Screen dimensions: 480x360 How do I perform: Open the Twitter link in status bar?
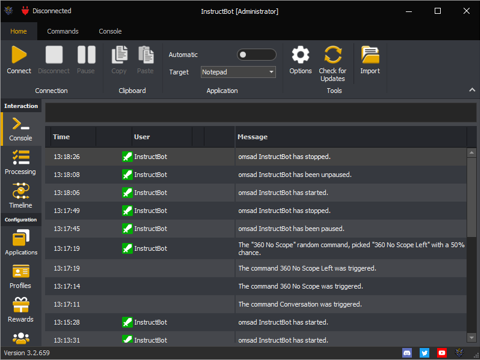point(424,353)
